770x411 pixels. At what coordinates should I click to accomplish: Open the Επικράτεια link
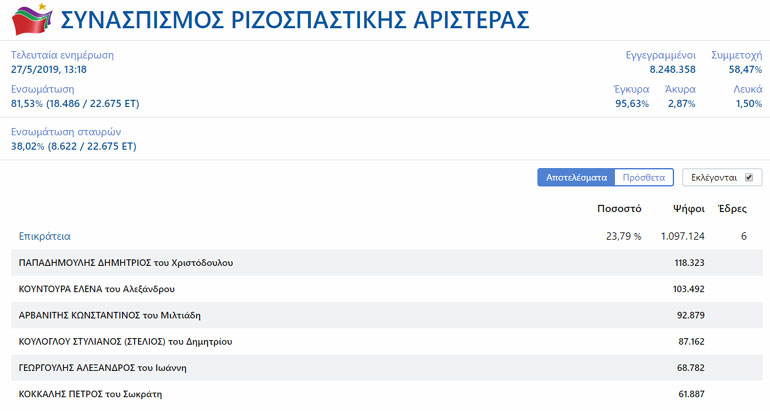coord(45,236)
